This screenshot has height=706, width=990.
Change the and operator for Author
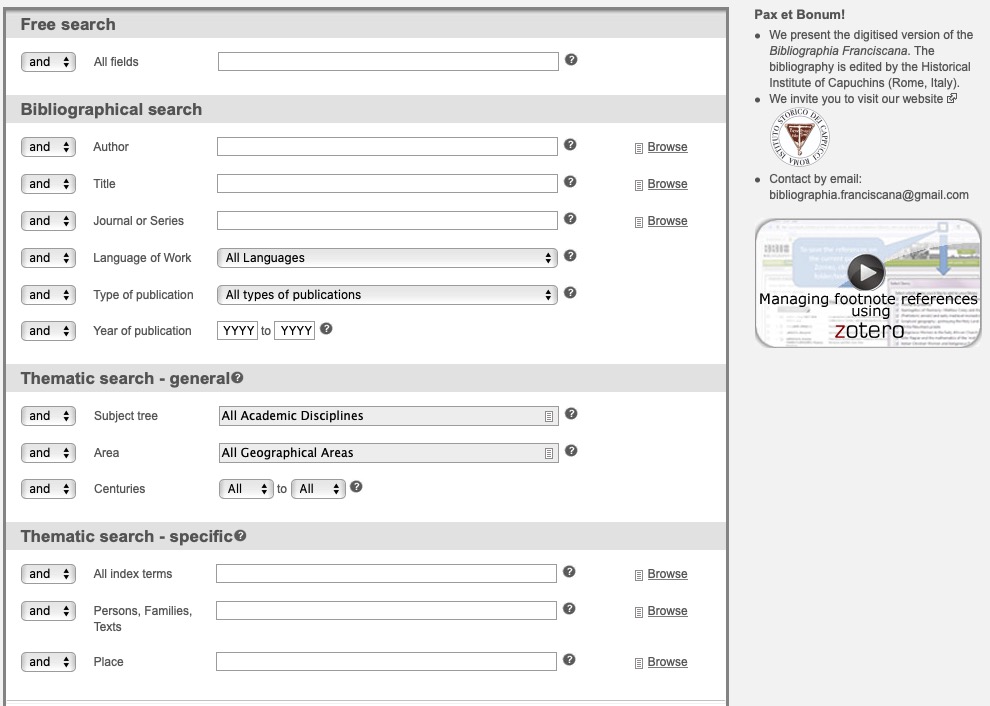pos(48,147)
